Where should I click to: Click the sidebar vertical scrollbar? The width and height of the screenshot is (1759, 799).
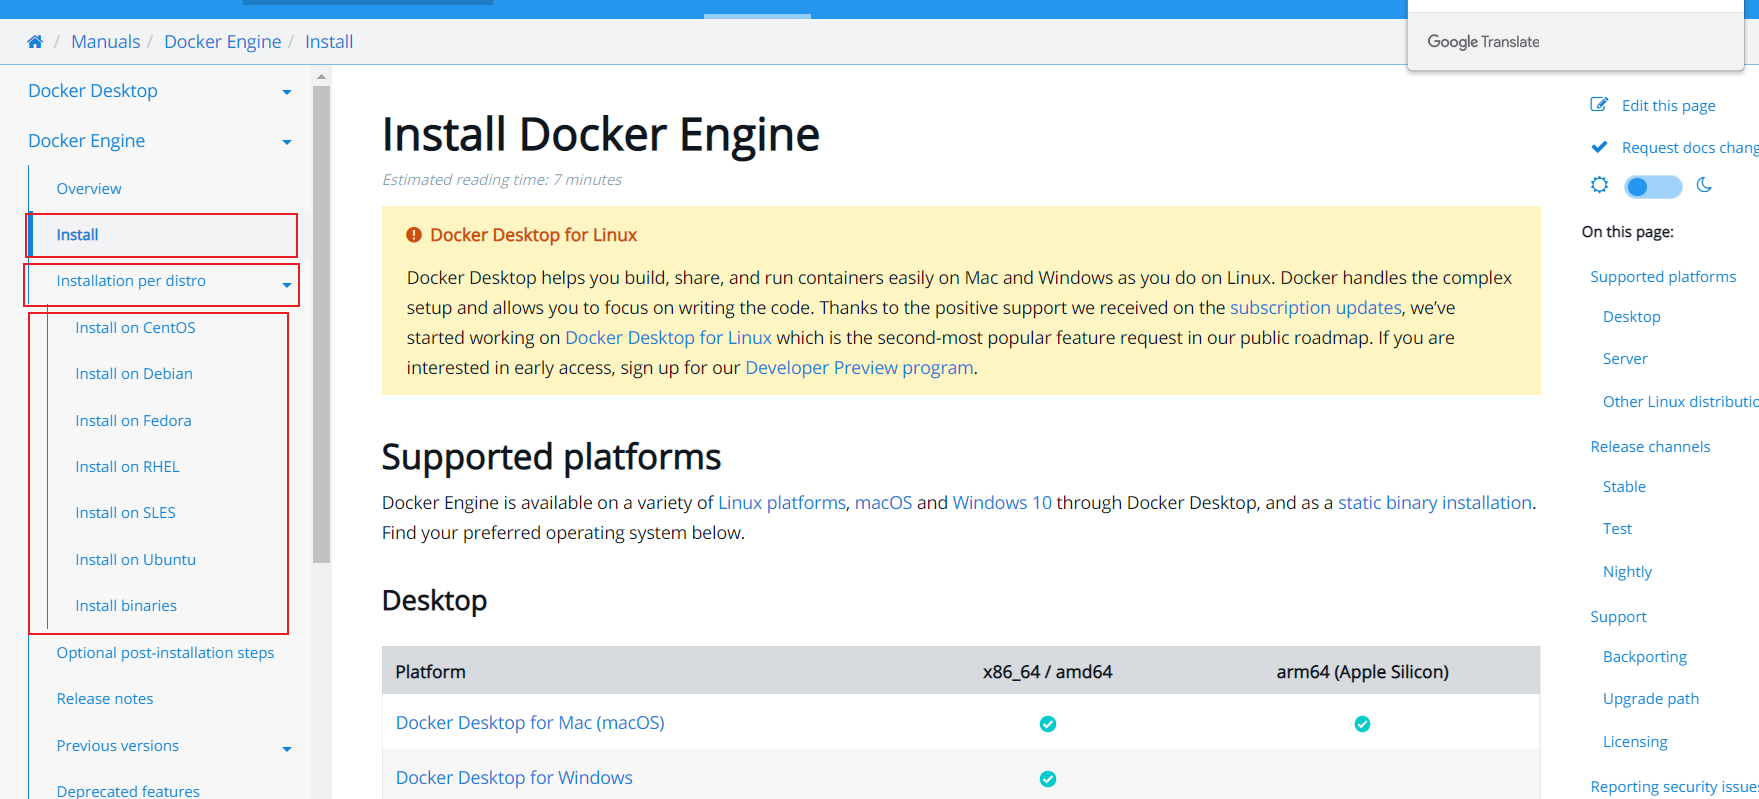pyautogui.click(x=321, y=324)
